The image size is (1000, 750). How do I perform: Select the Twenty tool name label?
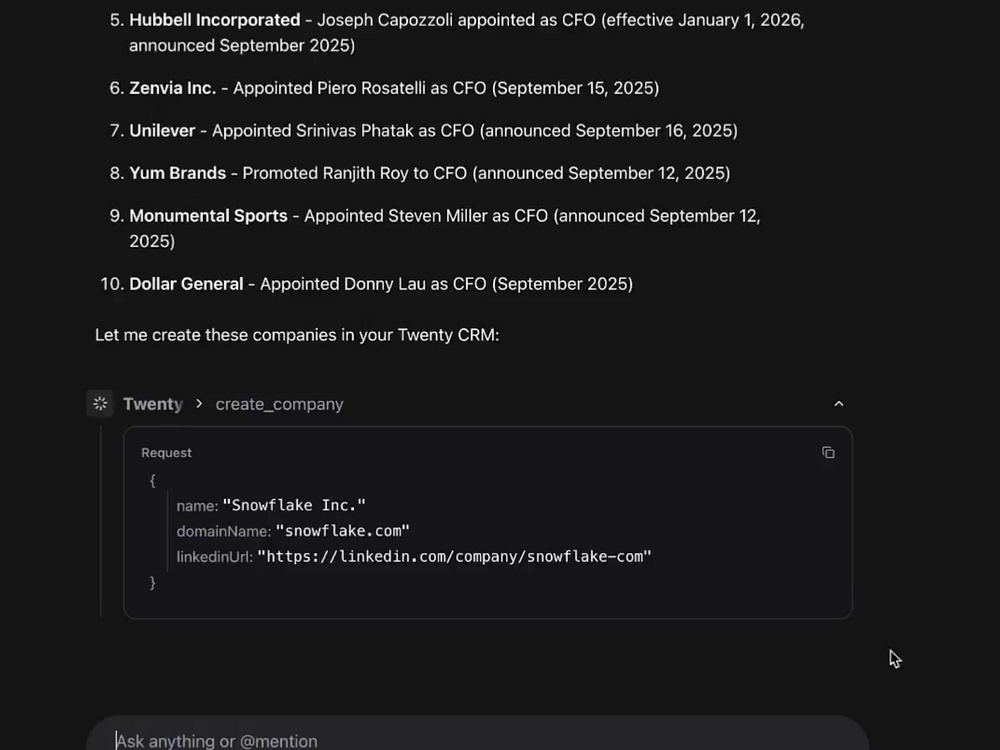(x=152, y=404)
